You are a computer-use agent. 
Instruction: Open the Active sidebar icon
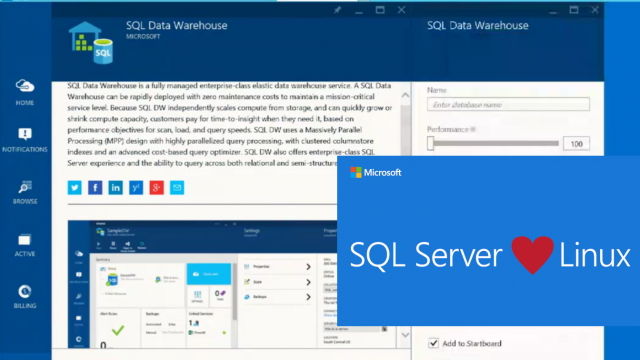(25, 245)
